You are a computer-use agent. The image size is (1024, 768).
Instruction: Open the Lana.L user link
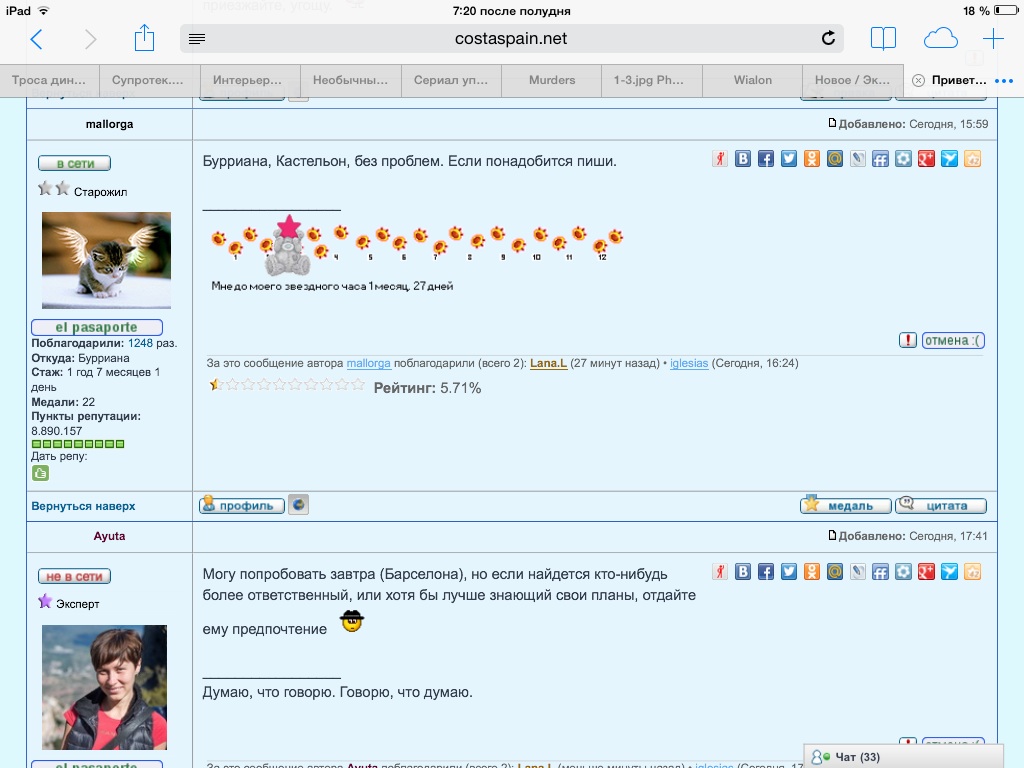[548, 364]
